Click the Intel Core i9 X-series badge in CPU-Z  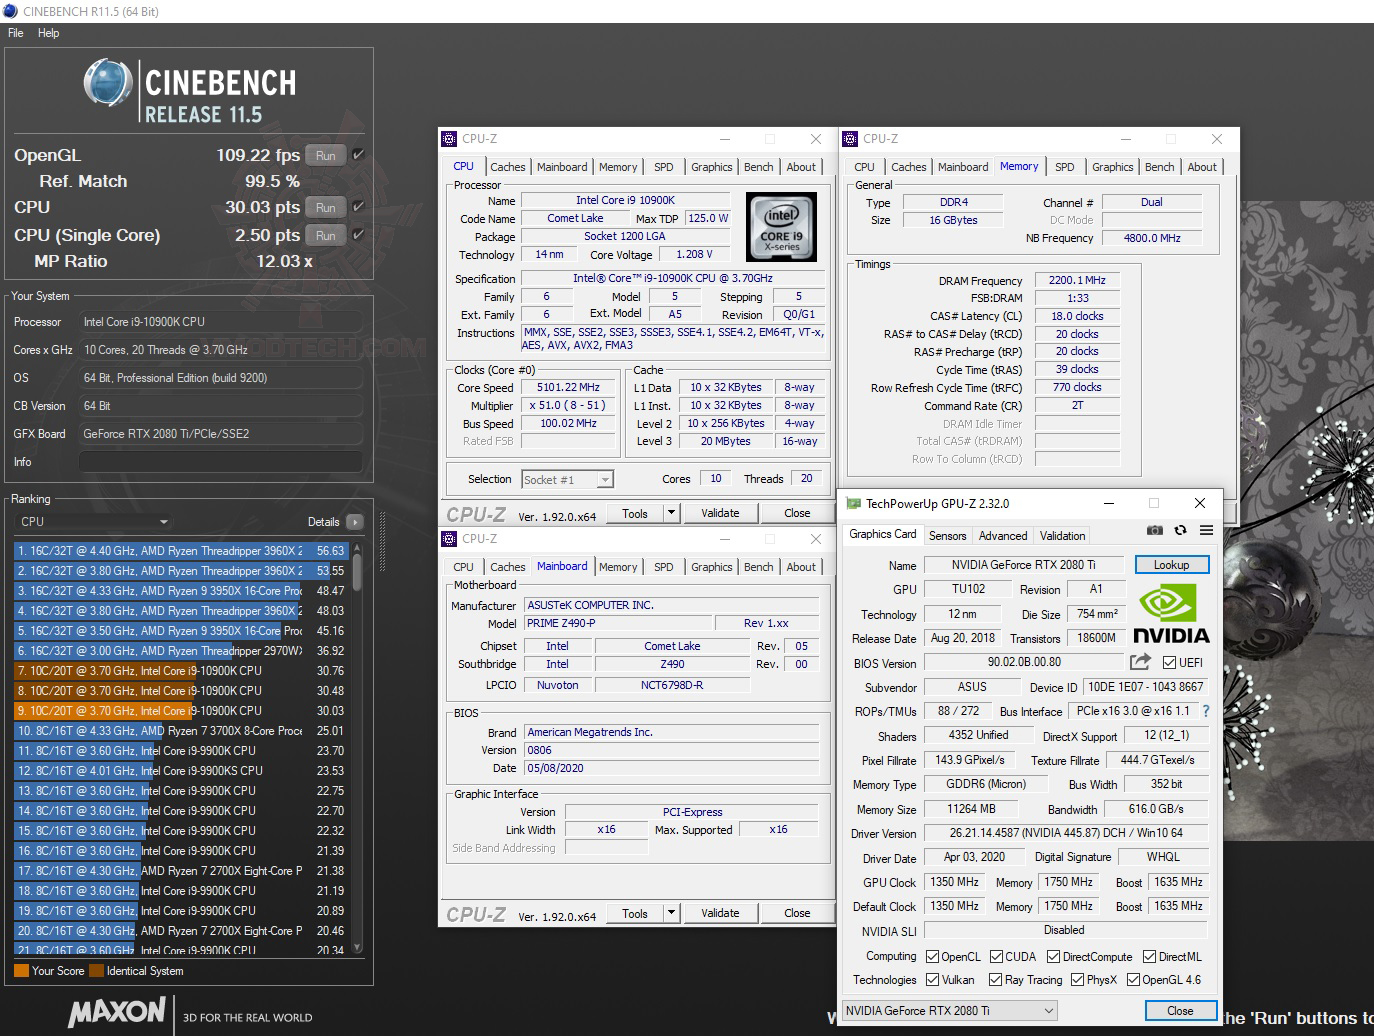(781, 227)
